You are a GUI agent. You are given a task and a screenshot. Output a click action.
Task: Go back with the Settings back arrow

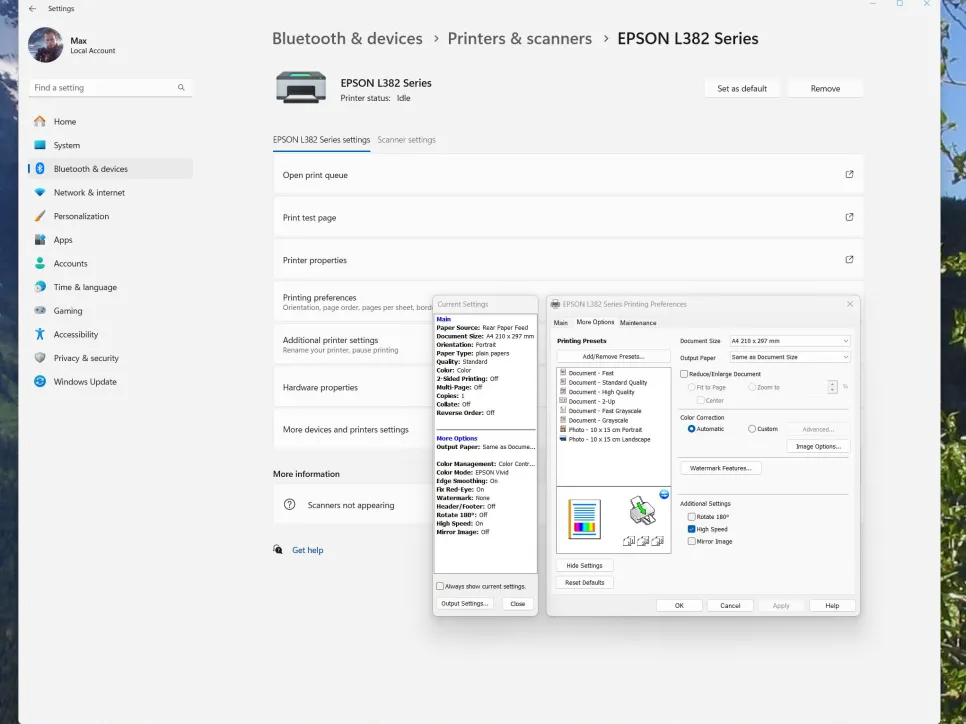click(x=33, y=9)
